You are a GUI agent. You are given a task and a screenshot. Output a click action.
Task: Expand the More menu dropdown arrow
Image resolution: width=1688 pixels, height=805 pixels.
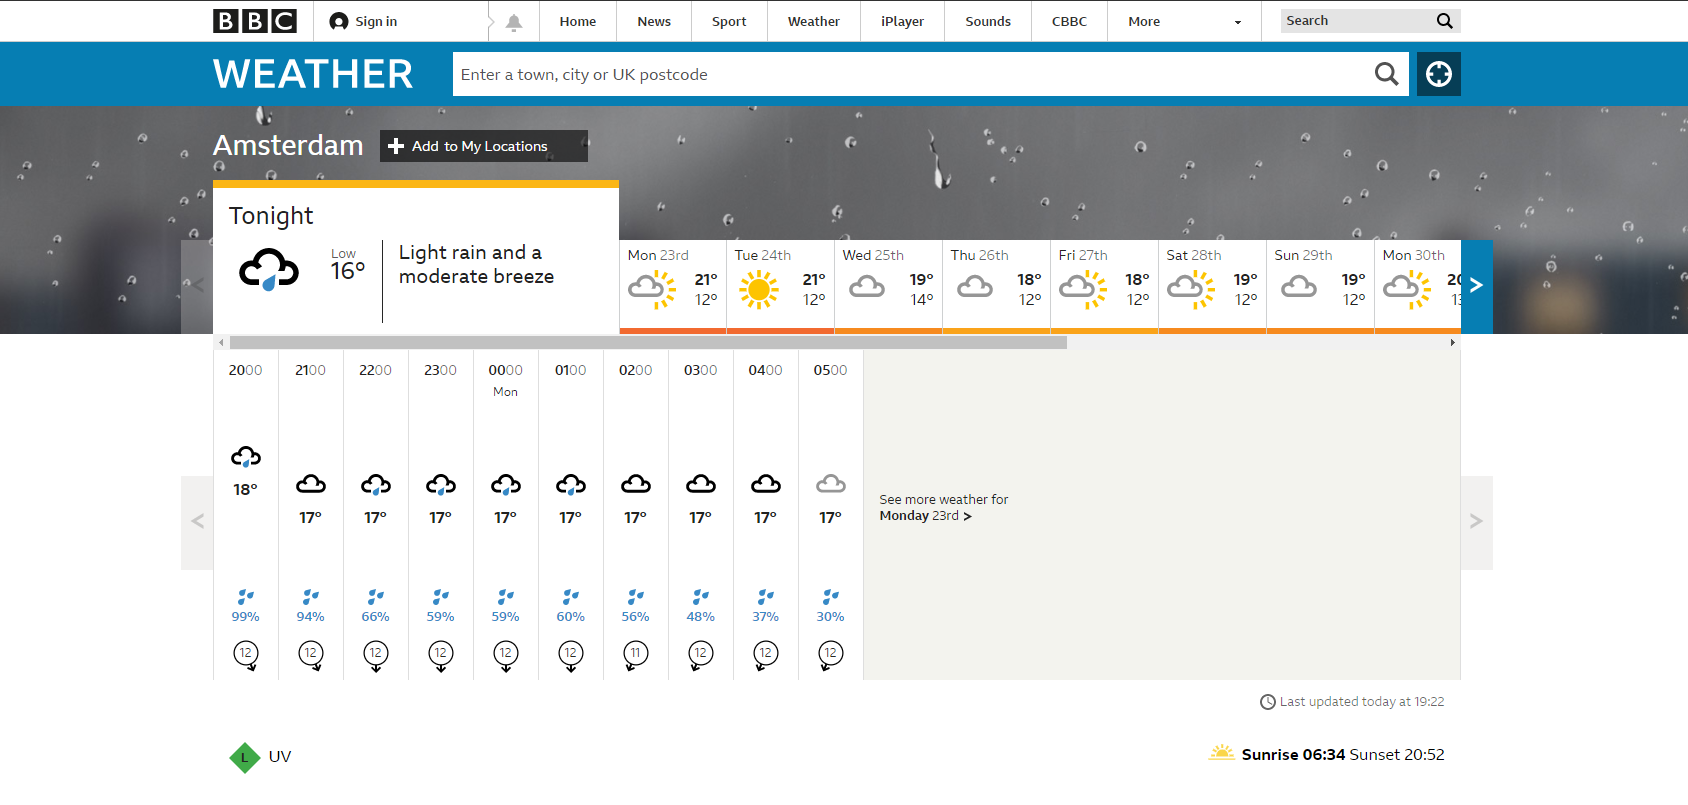tap(1238, 22)
